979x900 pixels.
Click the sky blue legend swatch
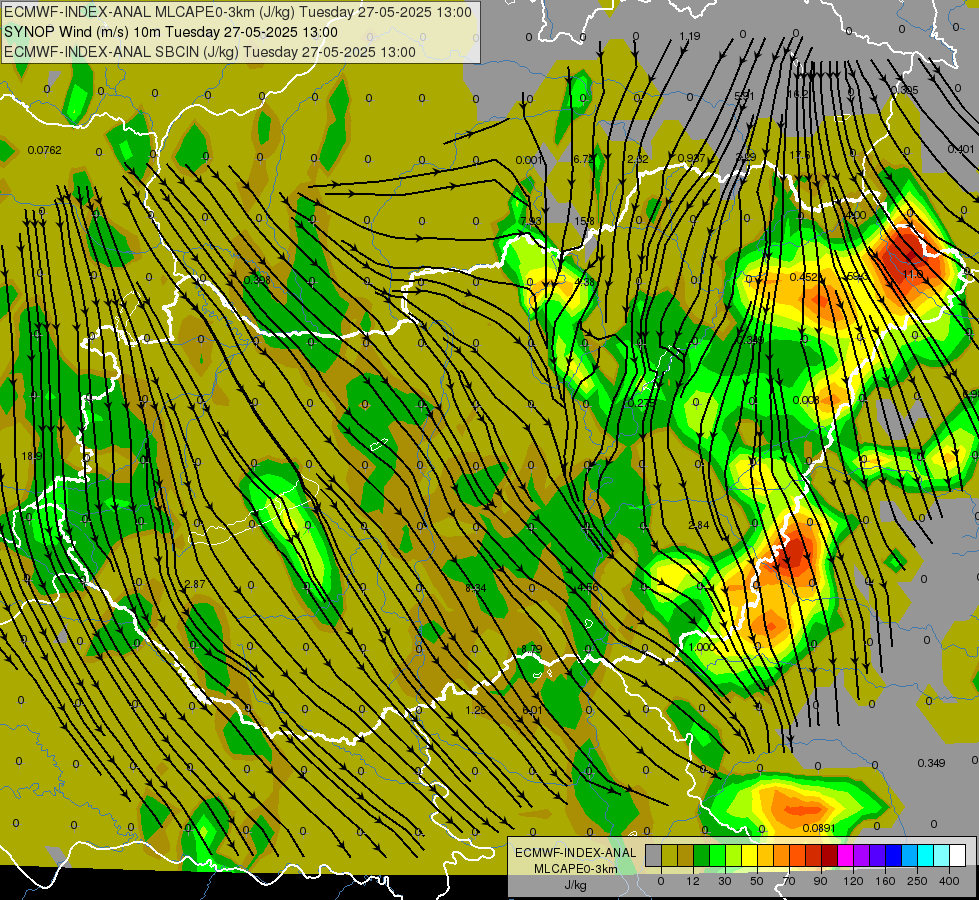point(910,855)
